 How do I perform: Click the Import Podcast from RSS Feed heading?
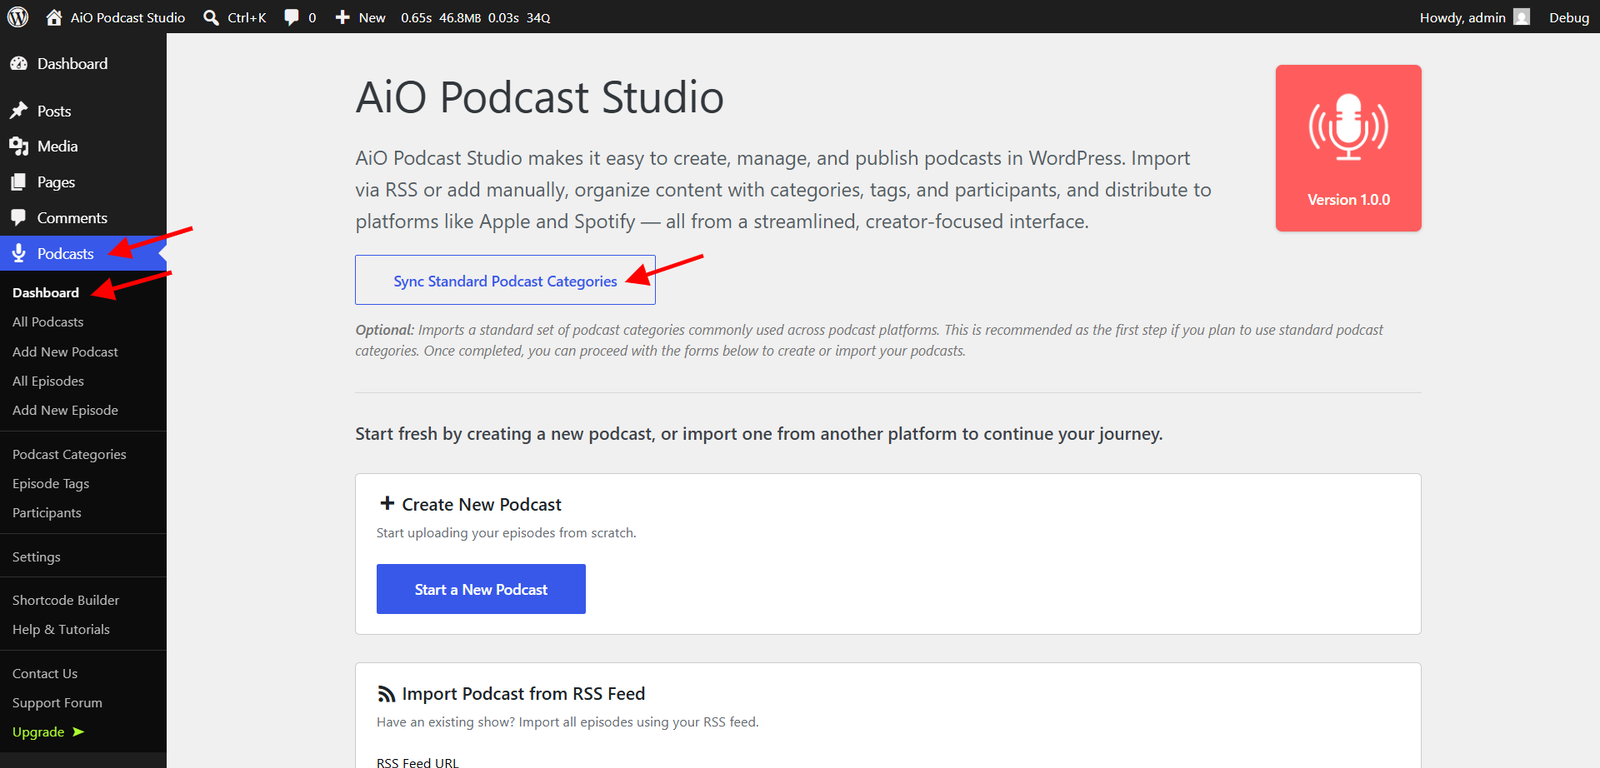pyautogui.click(x=524, y=694)
